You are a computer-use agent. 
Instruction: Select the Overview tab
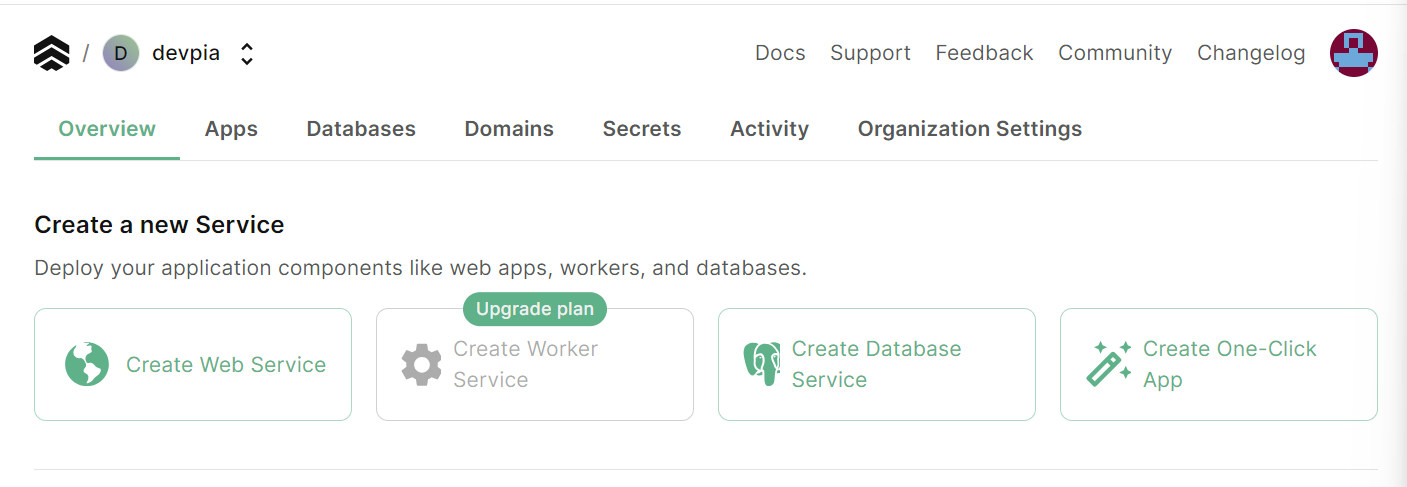tap(107, 129)
